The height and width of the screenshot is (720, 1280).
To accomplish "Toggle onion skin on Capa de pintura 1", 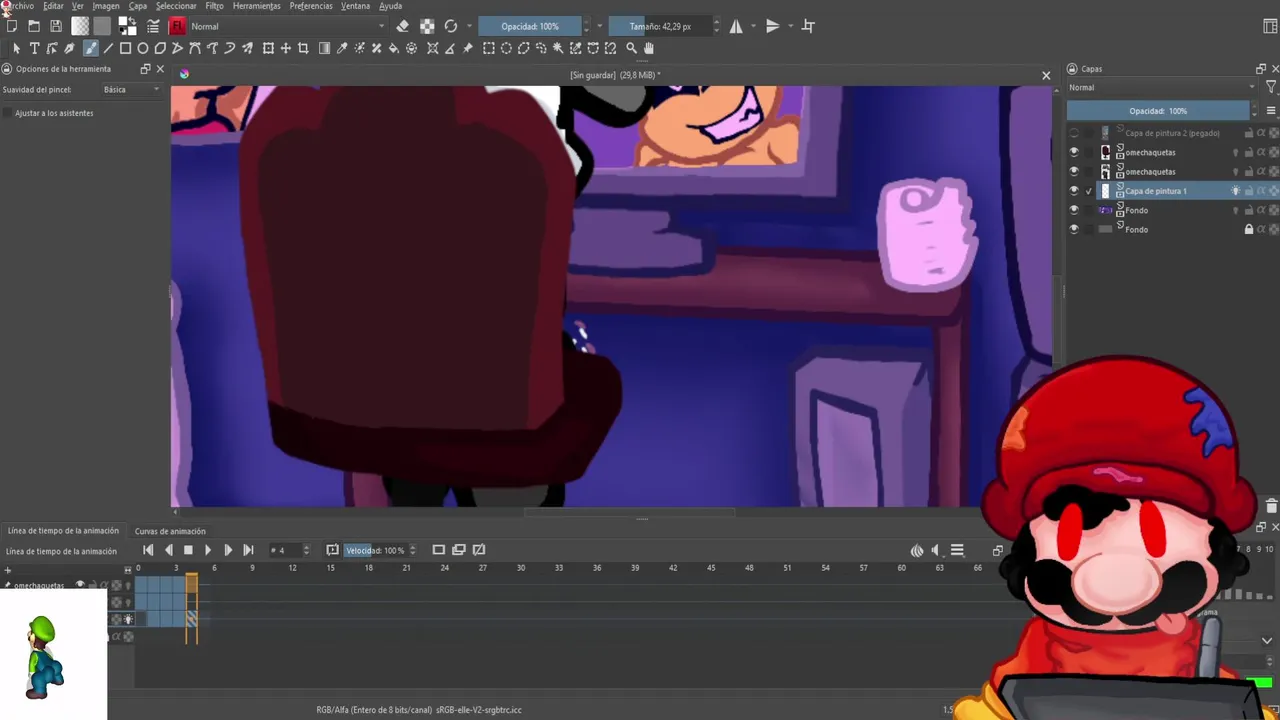I will [x=1236, y=191].
